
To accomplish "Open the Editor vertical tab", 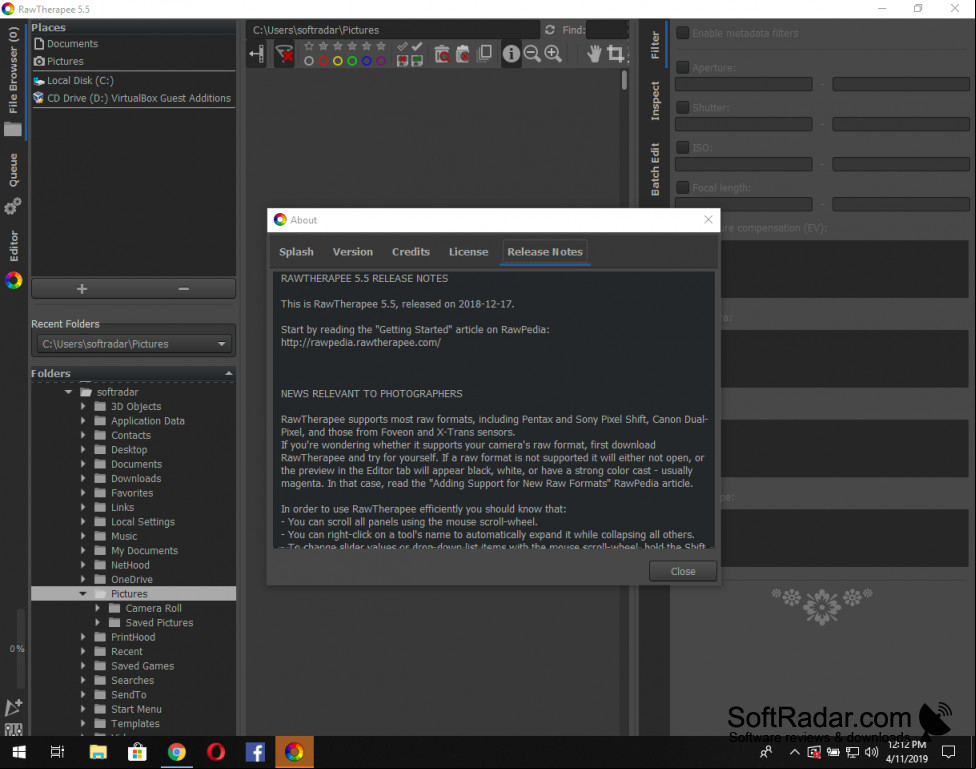I will (x=13, y=258).
